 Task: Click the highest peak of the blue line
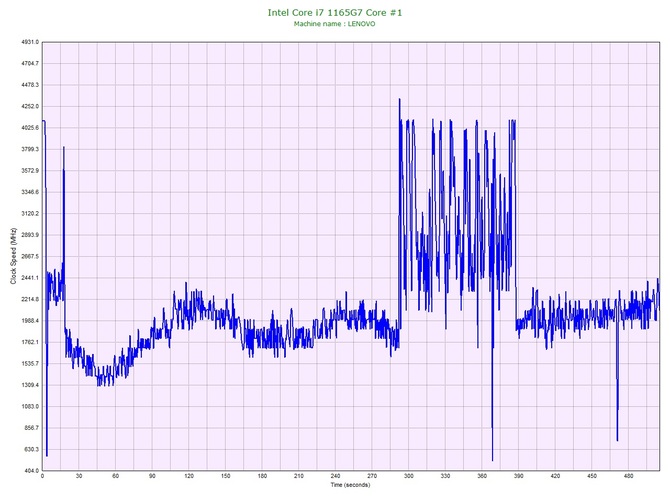(x=399, y=100)
